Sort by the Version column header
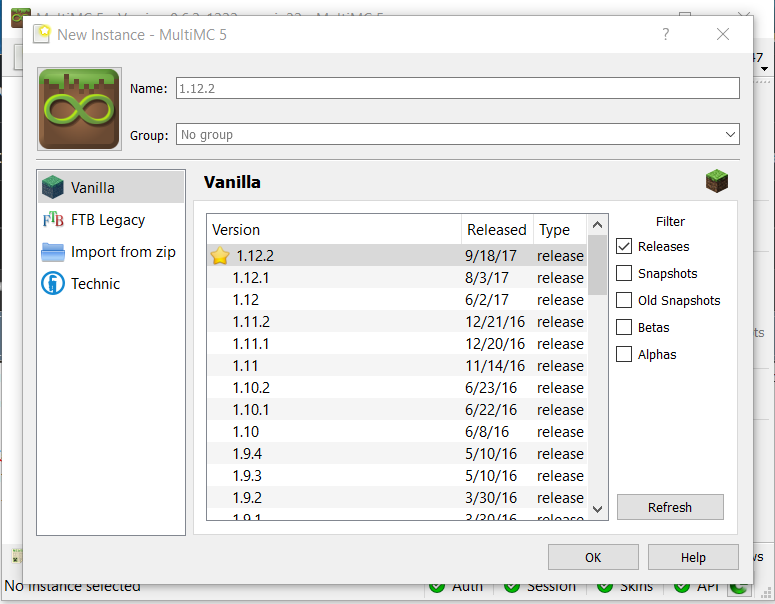 pyautogui.click(x=334, y=229)
